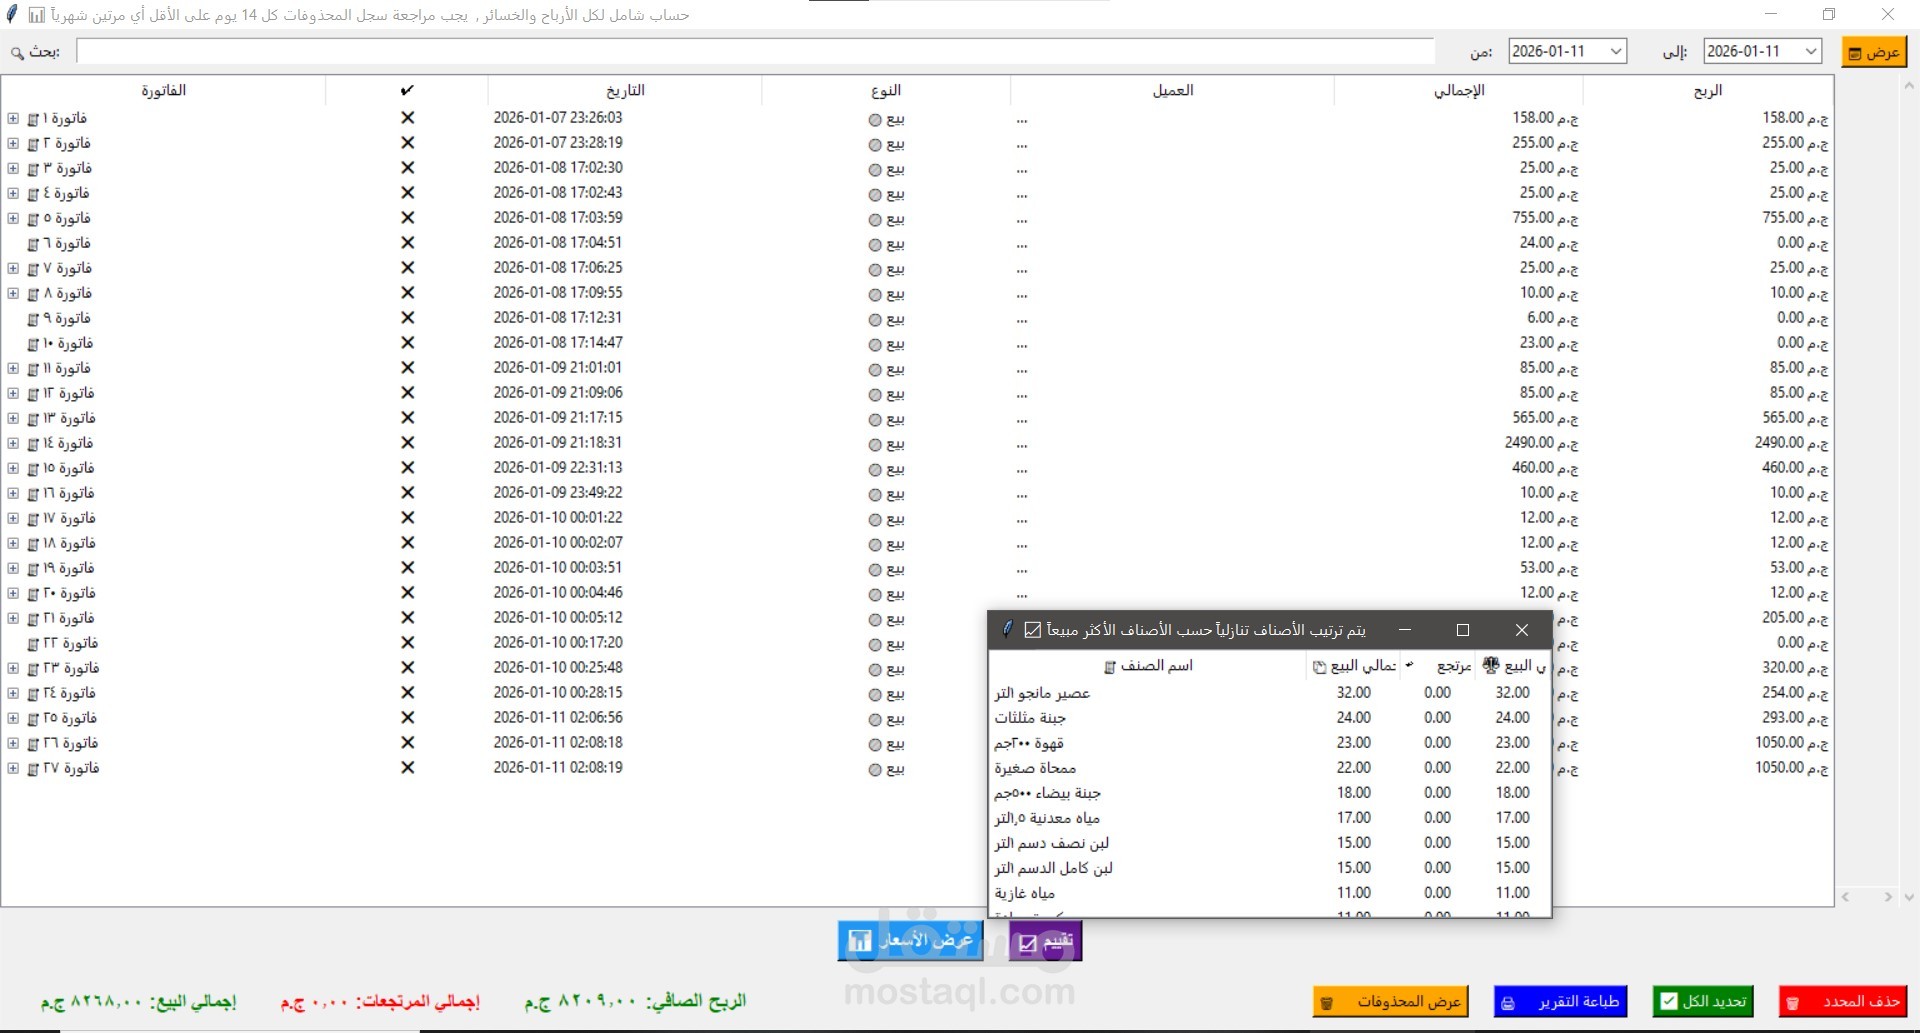Click the purple تقييم button
Viewport: 1920px width, 1033px height.
(x=1046, y=941)
